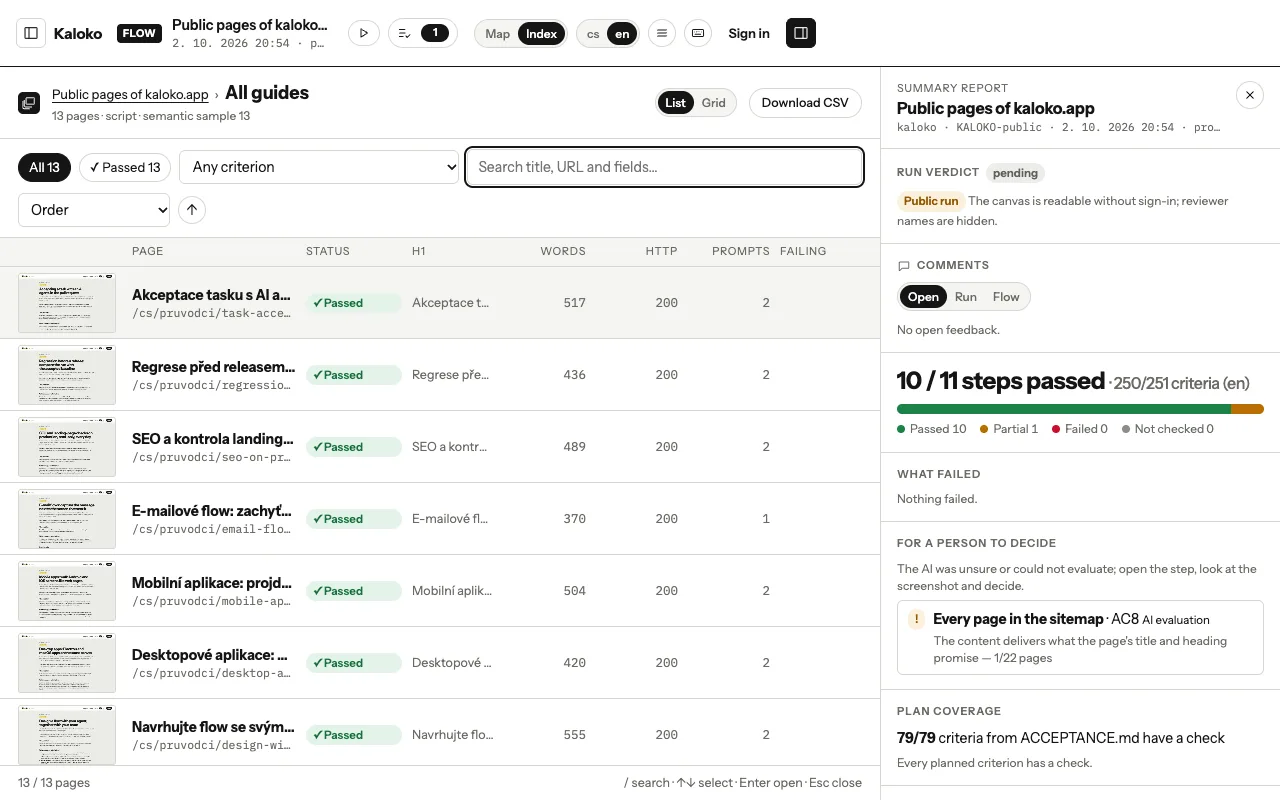
Task: Select the Open comments tab
Action: (x=923, y=297)
